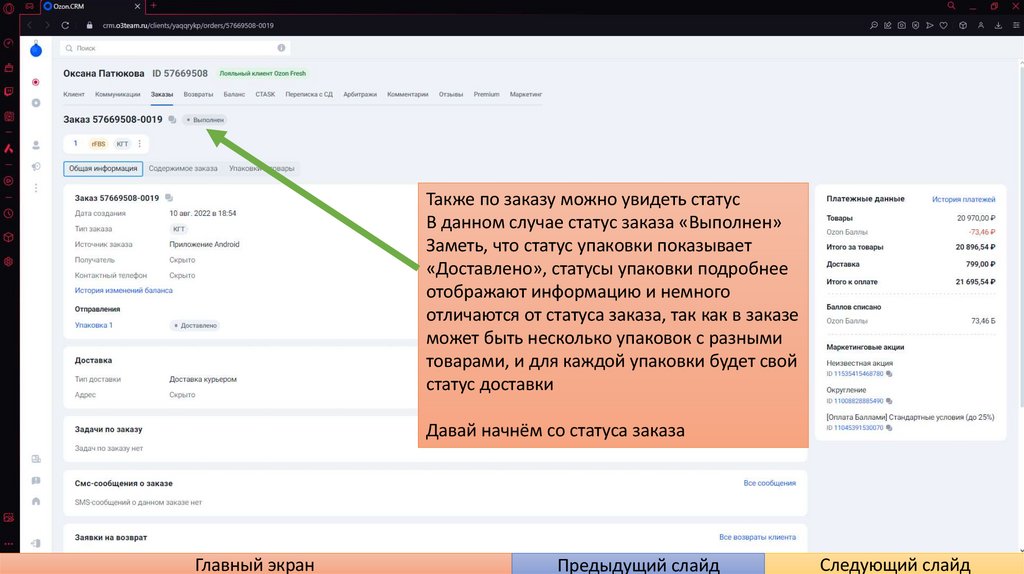Image resolution: width=1024 pixels, height=574 pixels.
Task: Open the browser zoom magnifier icon
Action: [x=874, y=25]
